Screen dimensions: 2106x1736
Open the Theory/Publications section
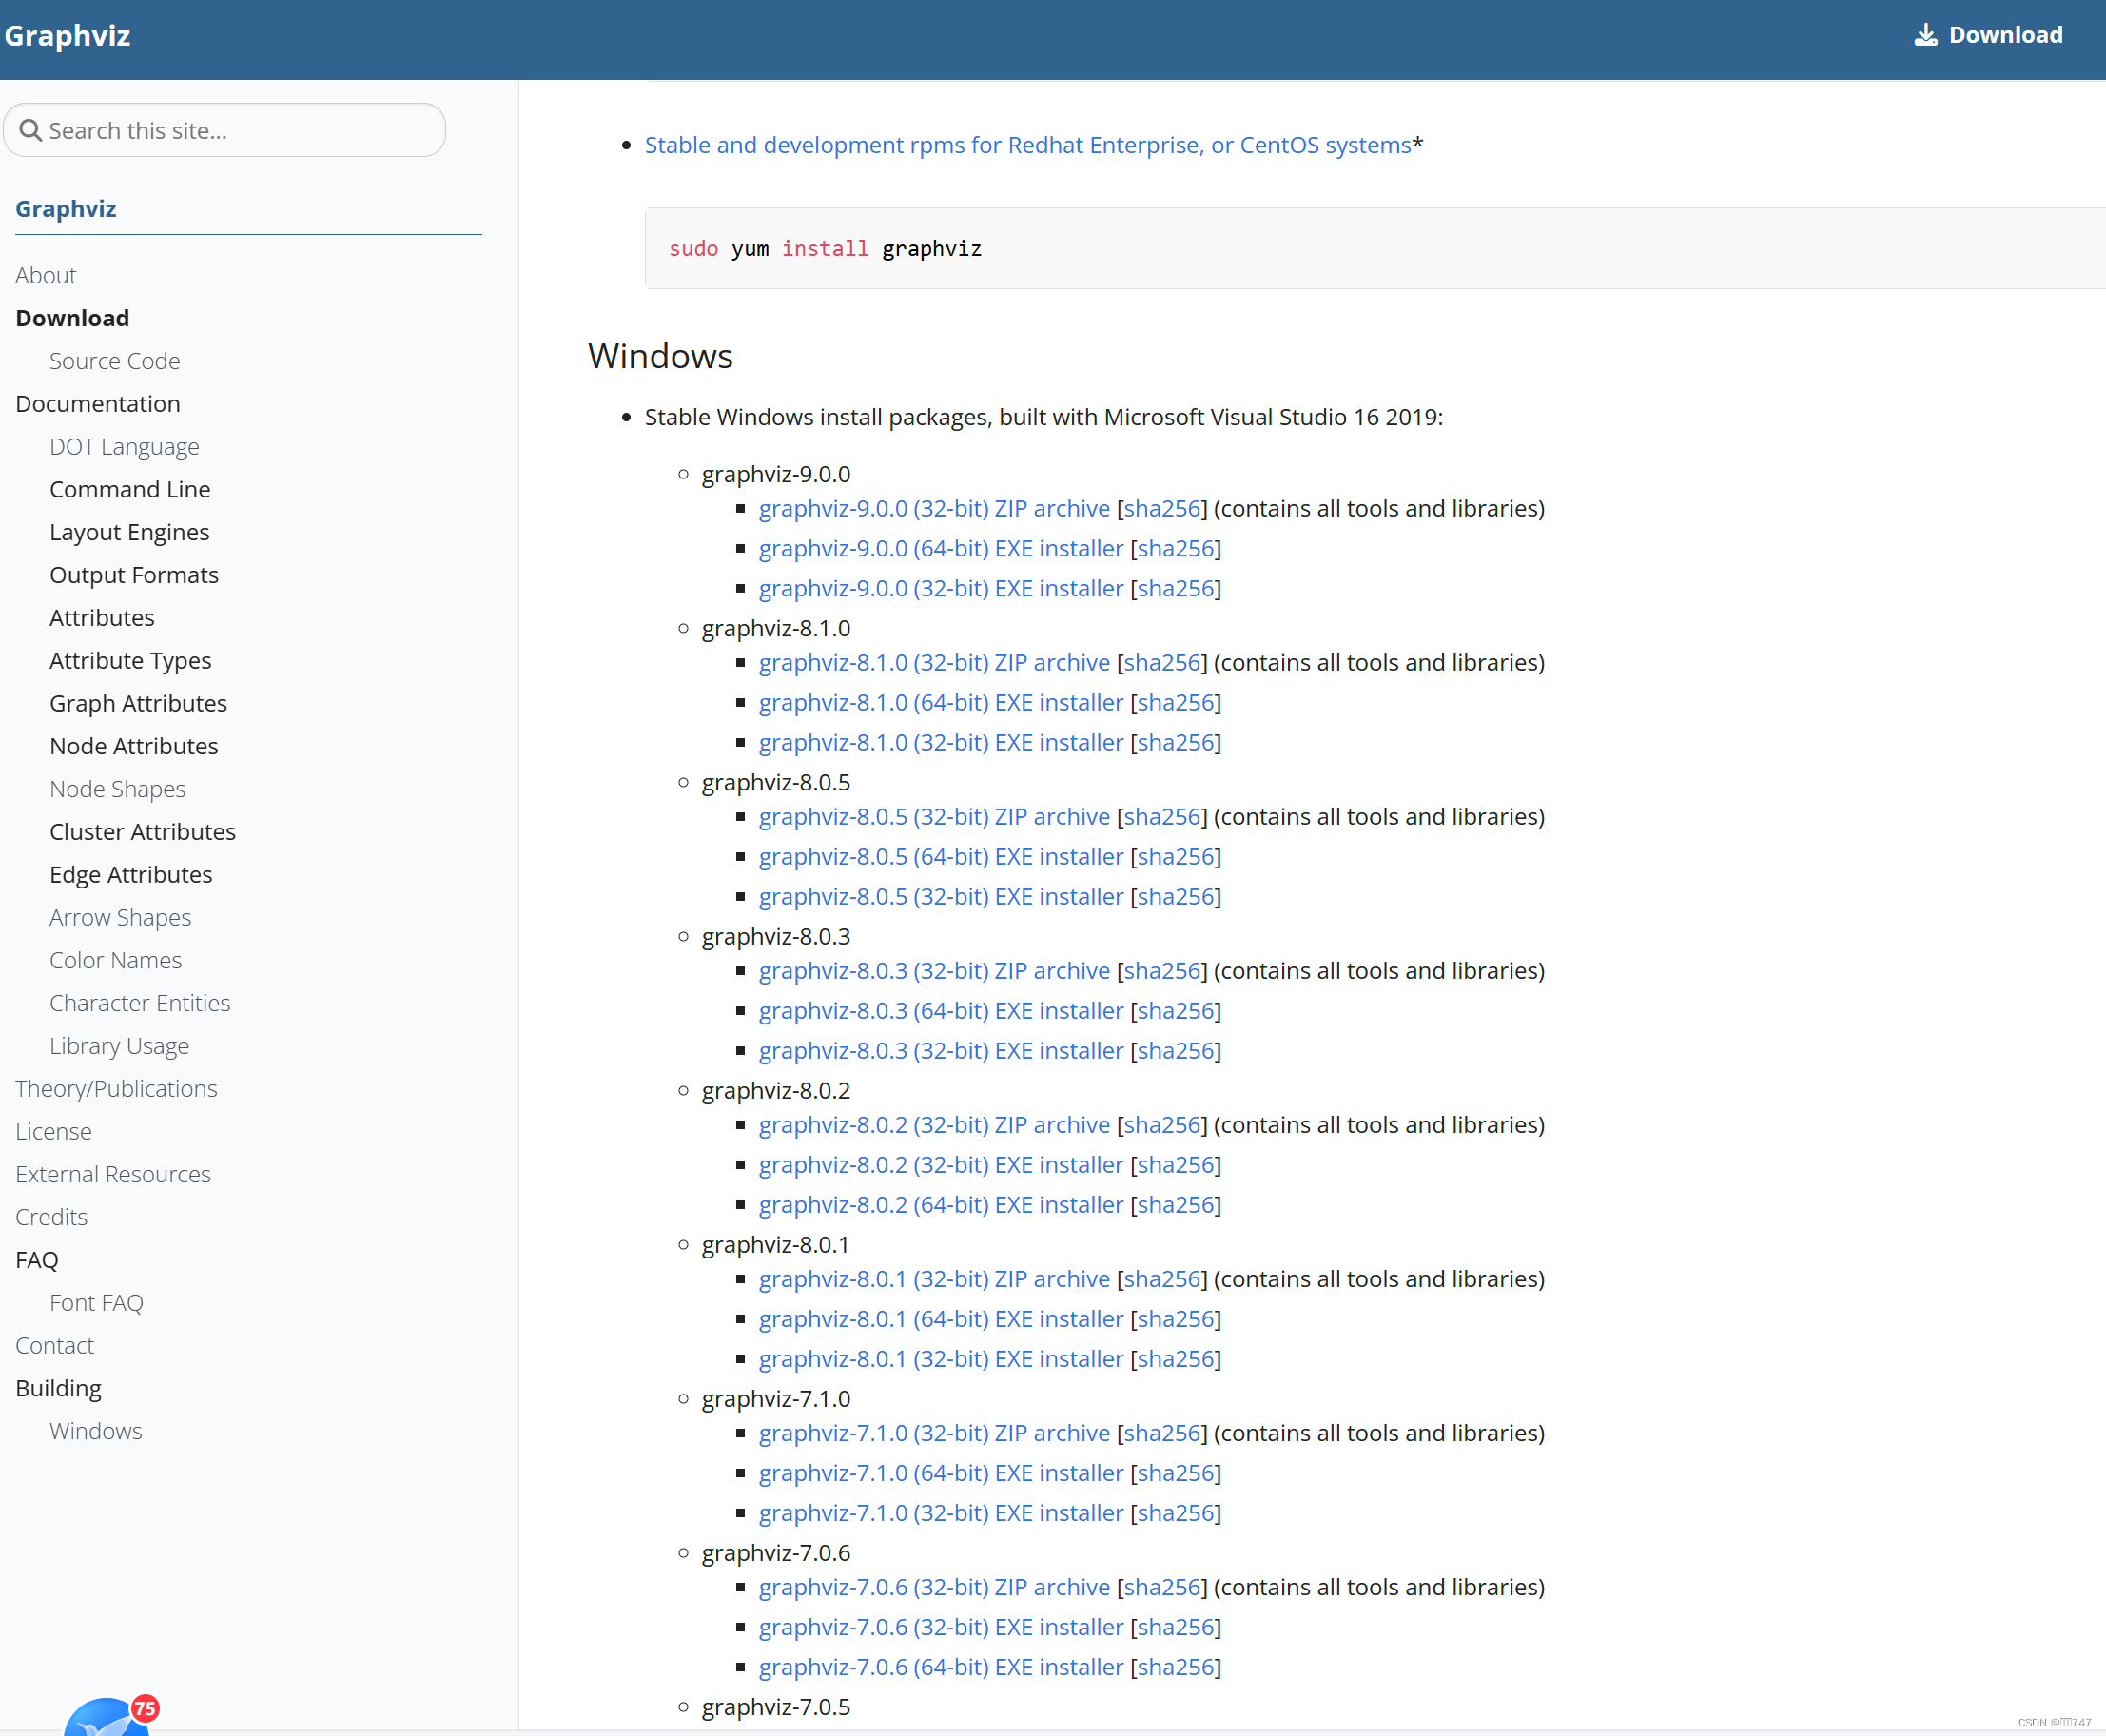point(115,1088)
